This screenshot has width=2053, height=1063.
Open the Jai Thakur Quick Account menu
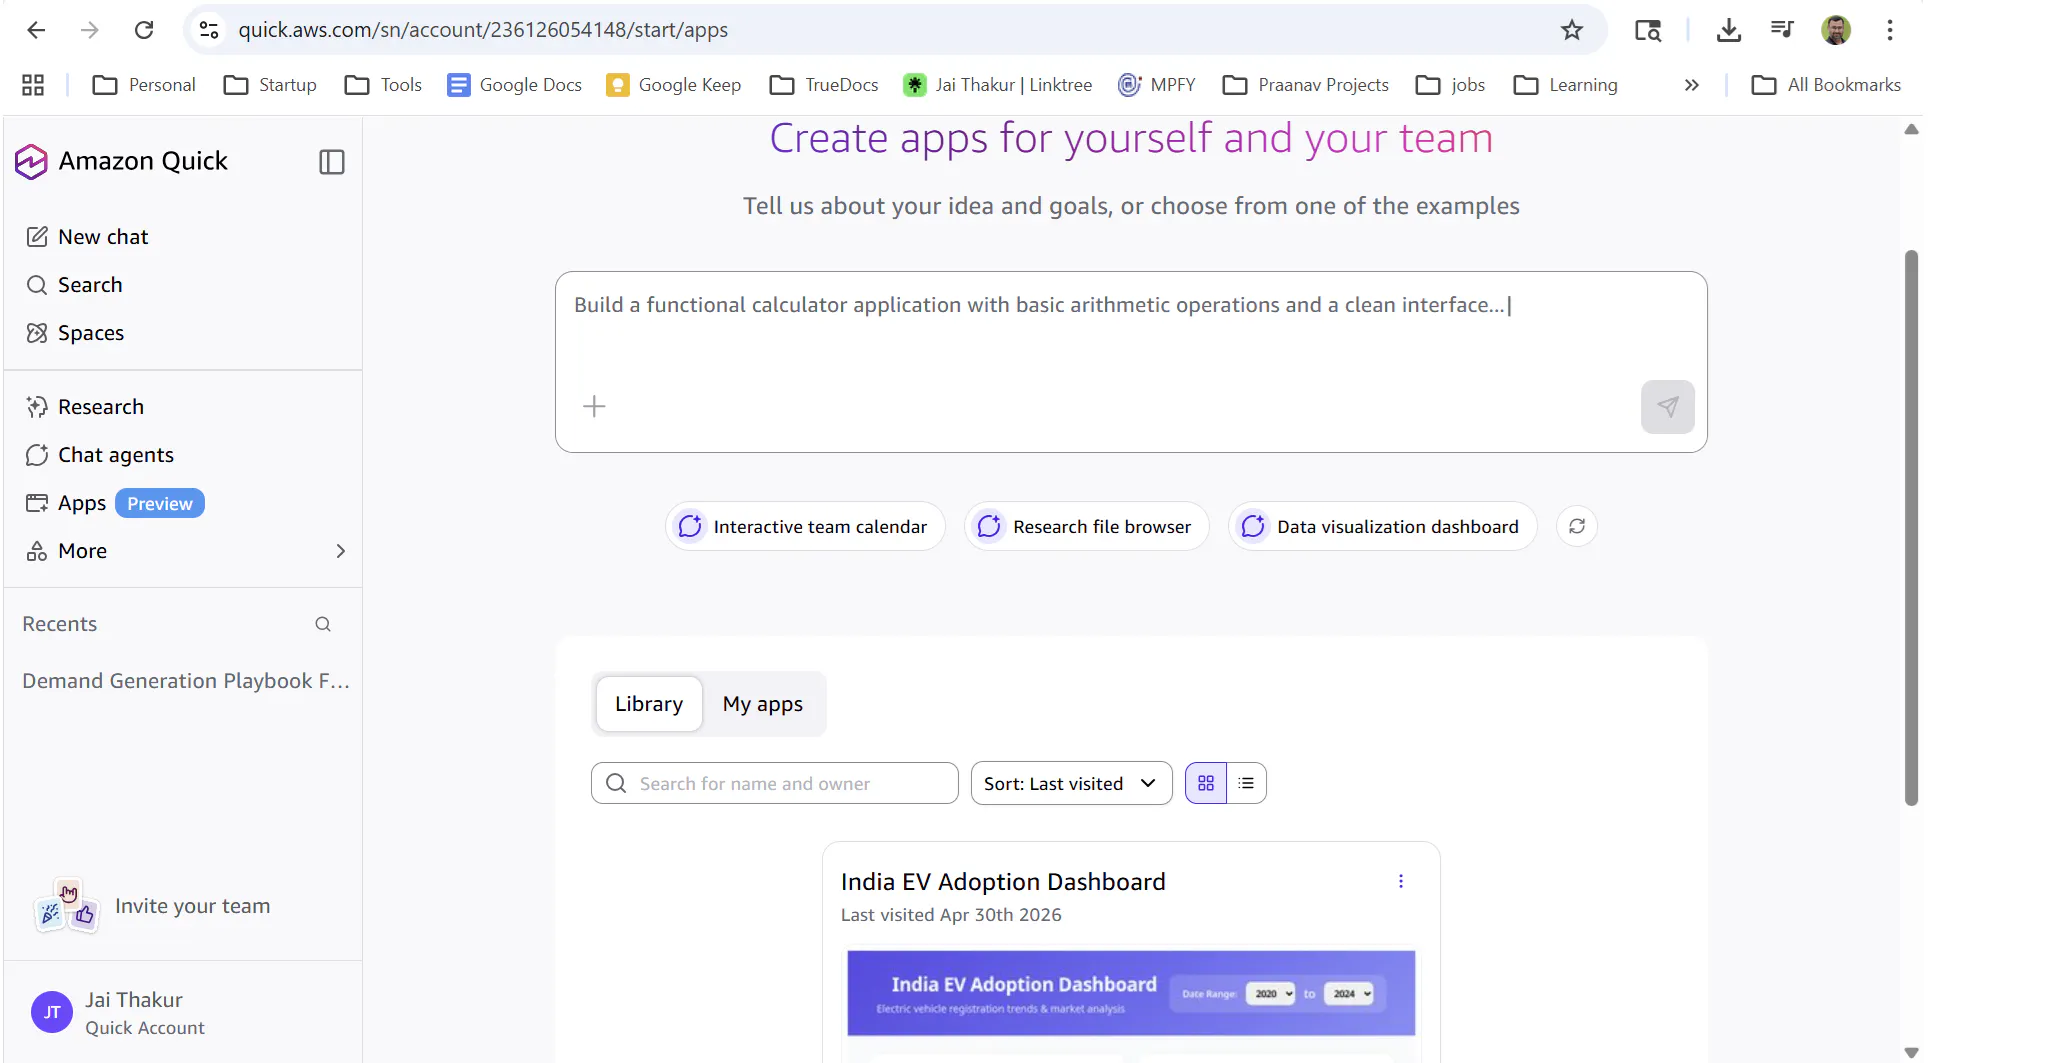183,1012
